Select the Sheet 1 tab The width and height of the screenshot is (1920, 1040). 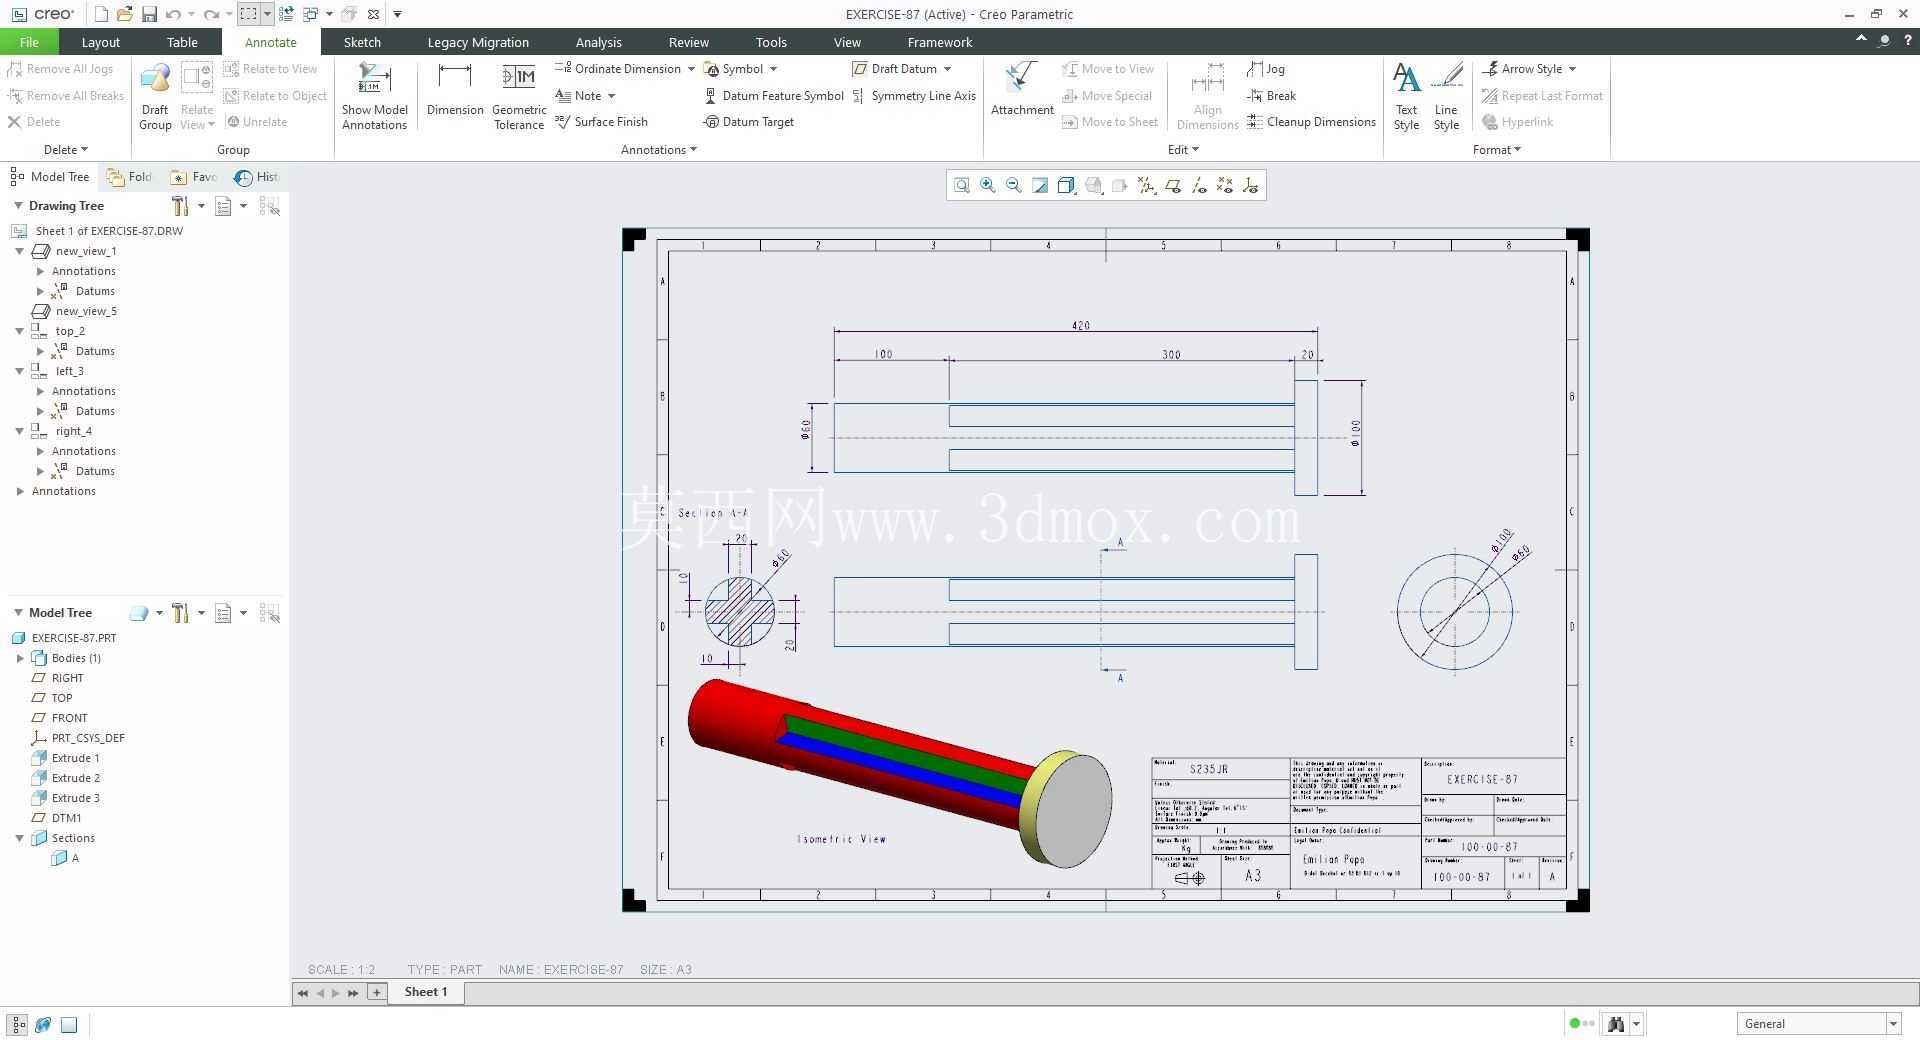click(426, 992)
